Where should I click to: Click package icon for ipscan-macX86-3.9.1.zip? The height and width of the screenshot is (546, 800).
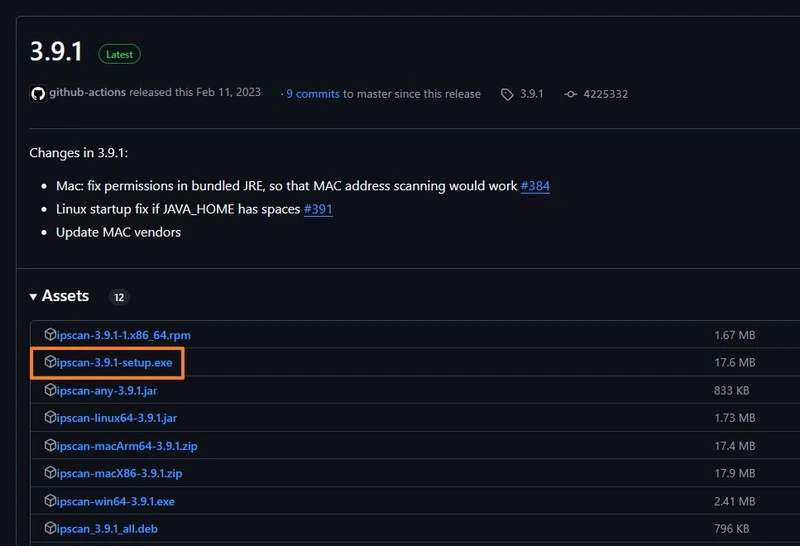50,473
